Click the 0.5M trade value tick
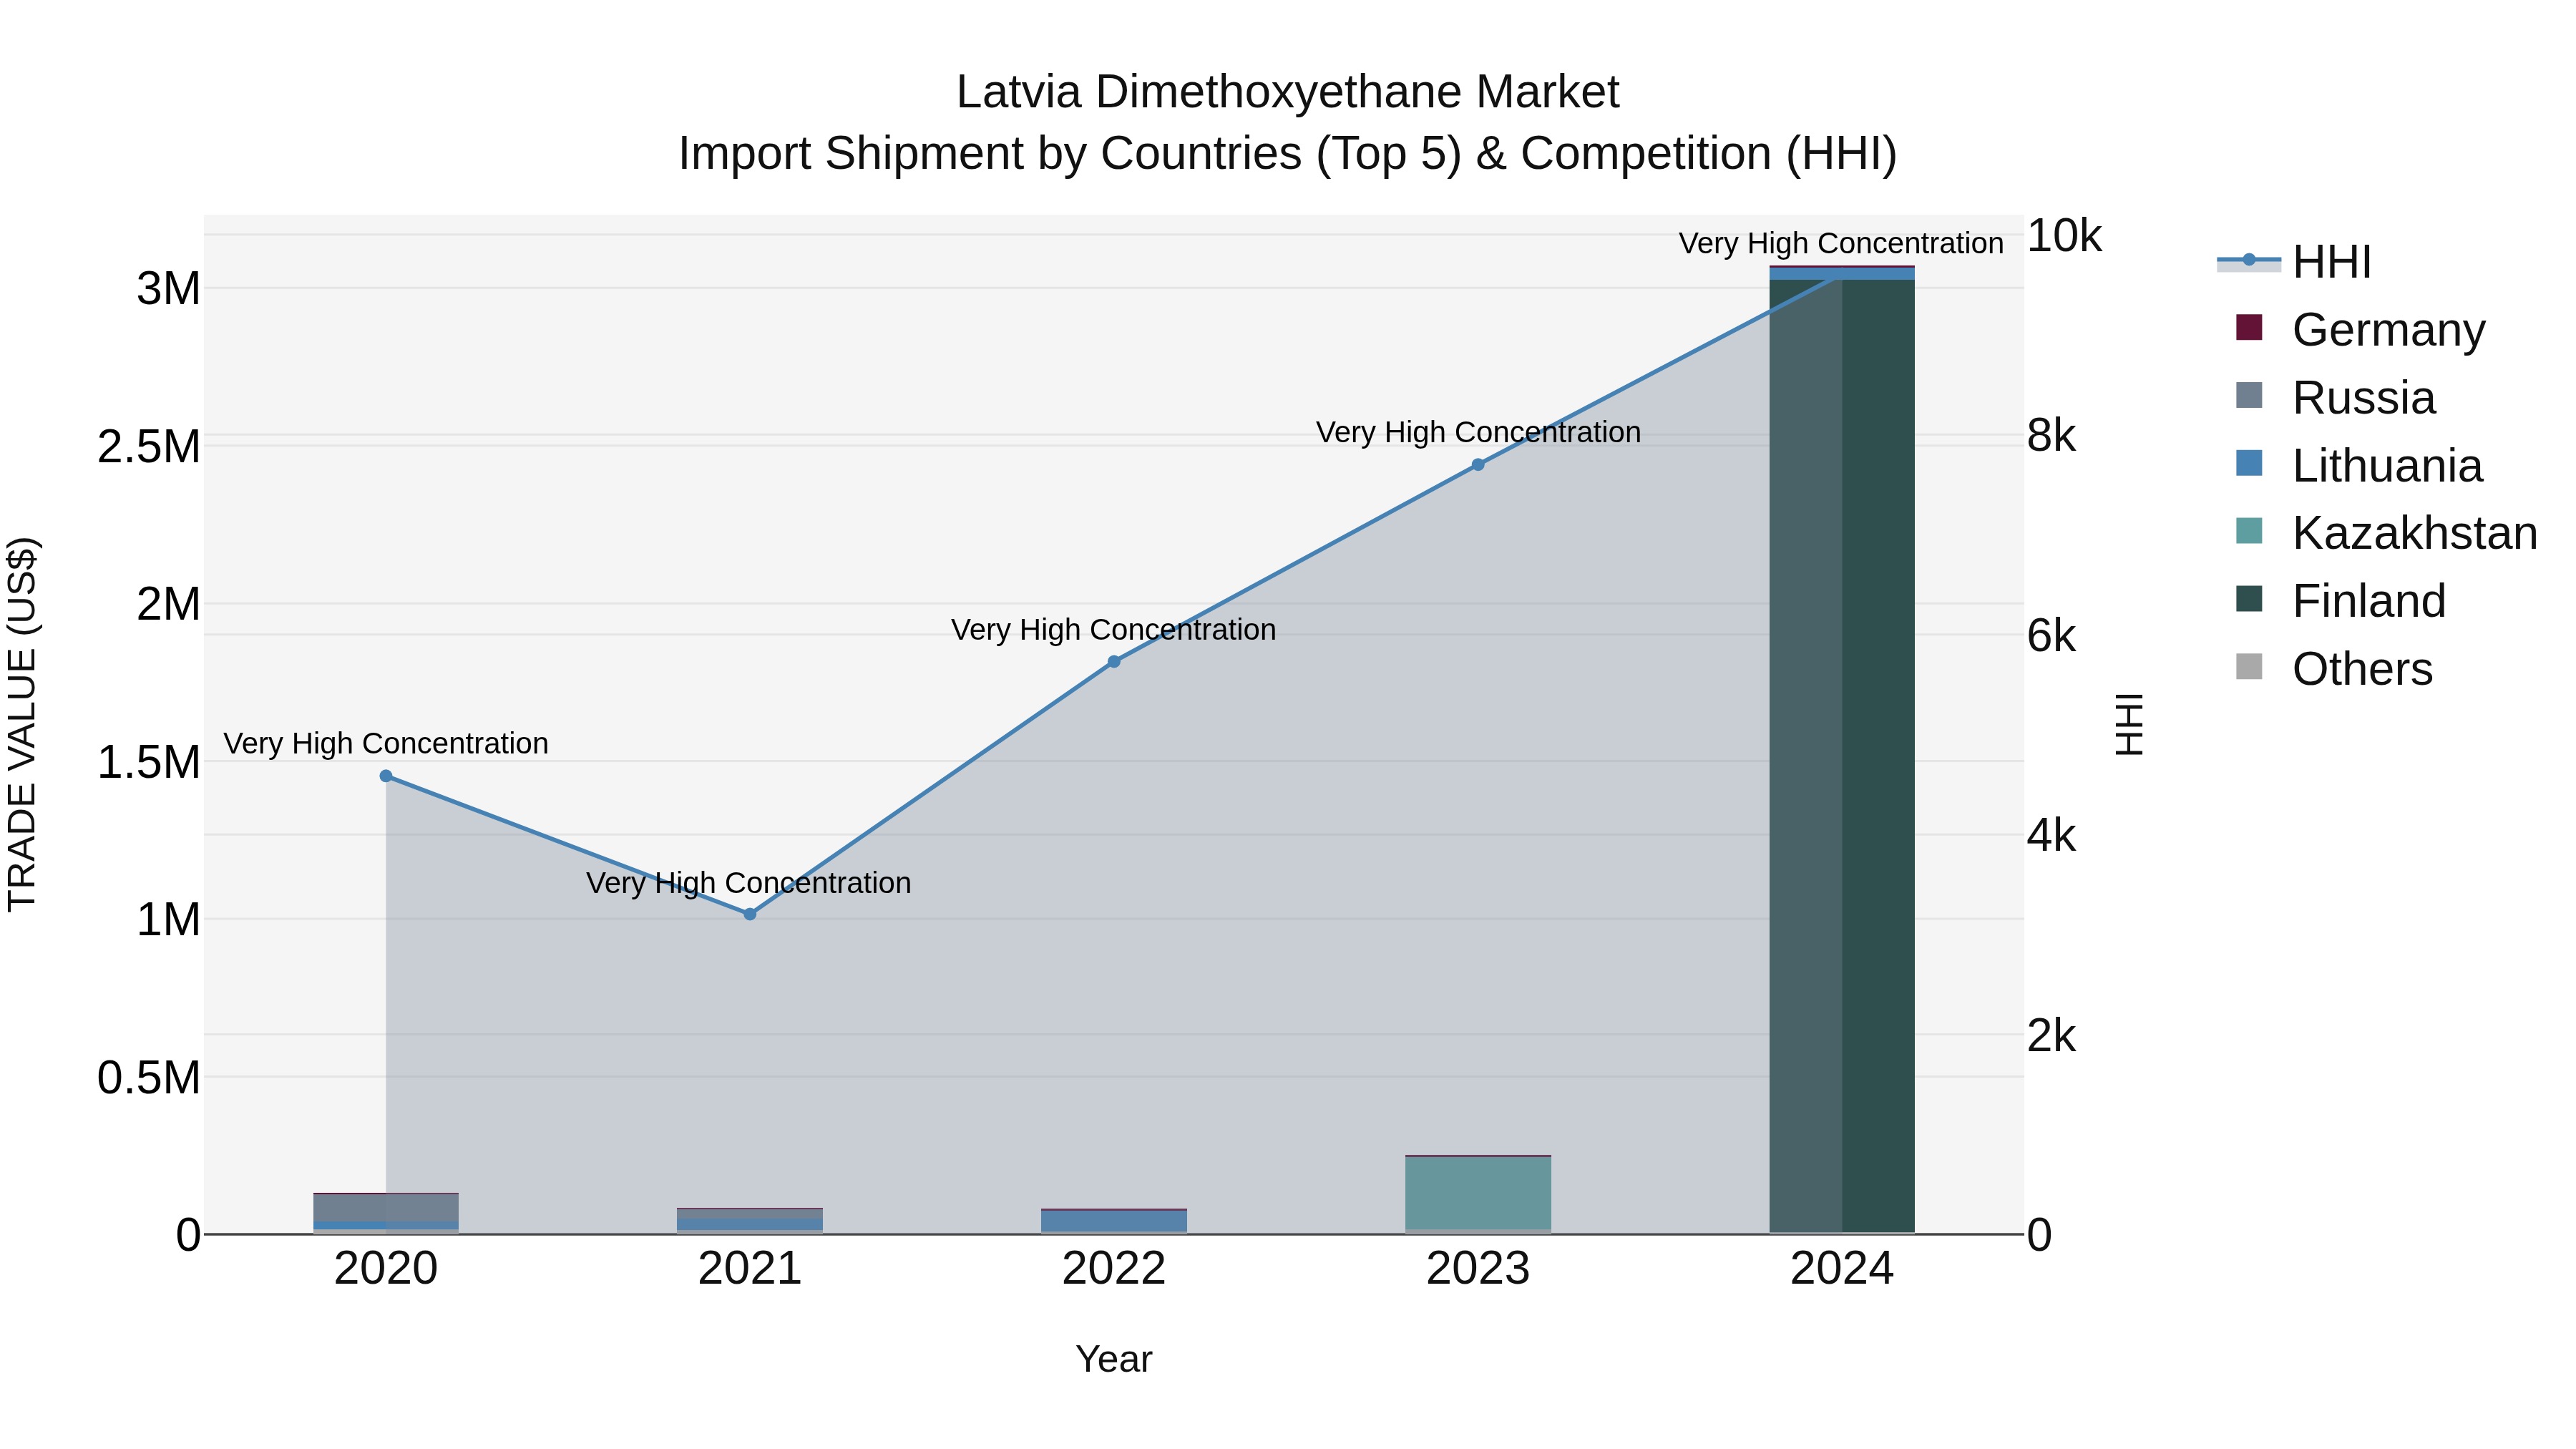 point(149,1078)
